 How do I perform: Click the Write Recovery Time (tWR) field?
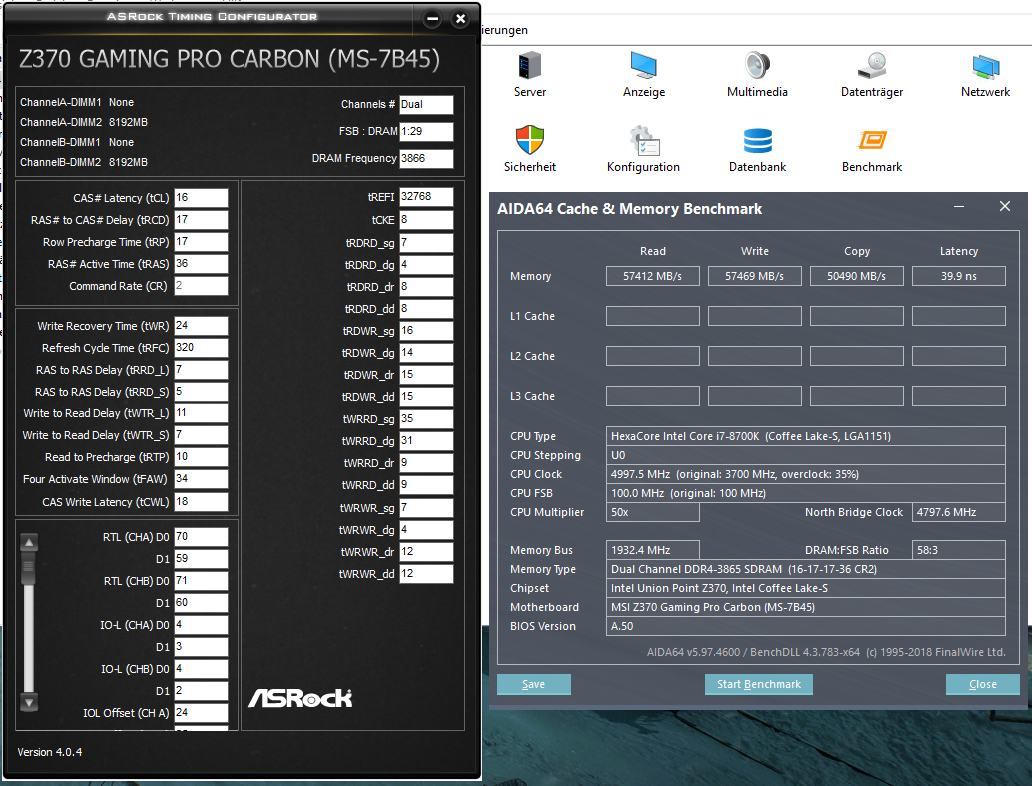[201, 326]
